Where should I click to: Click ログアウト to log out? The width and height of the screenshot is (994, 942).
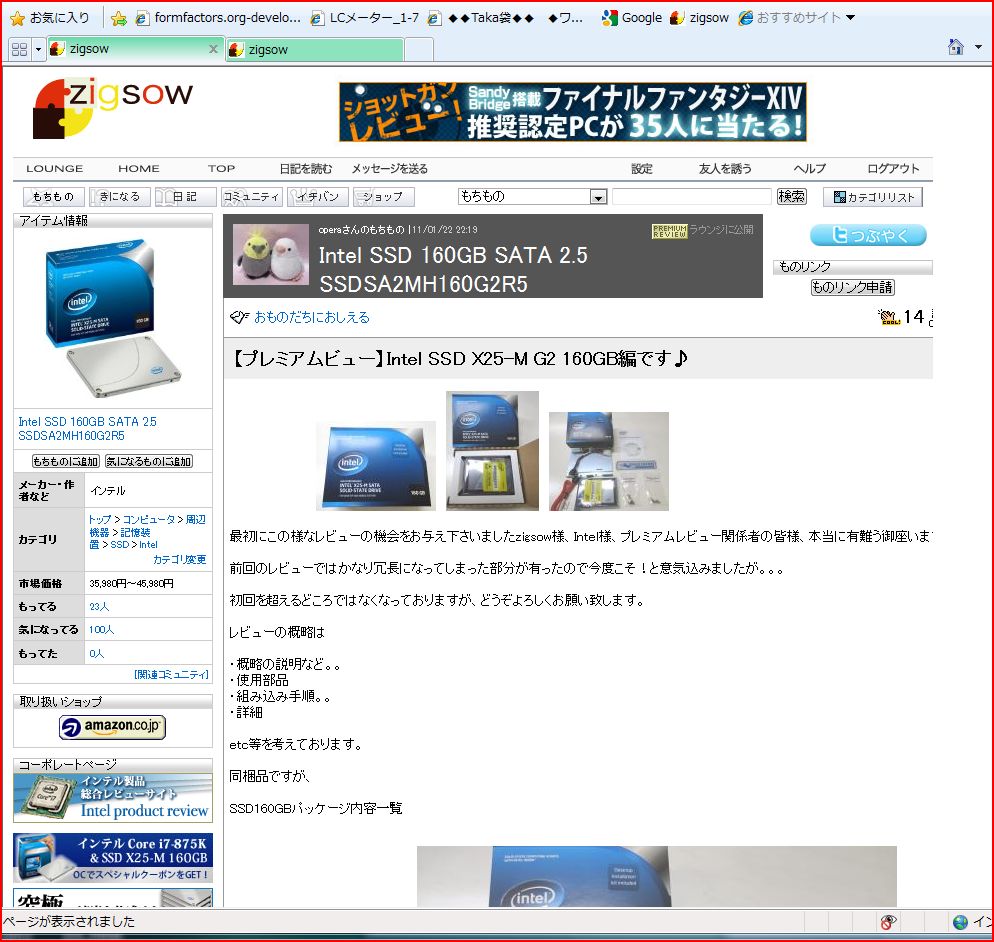coord(893,169)
